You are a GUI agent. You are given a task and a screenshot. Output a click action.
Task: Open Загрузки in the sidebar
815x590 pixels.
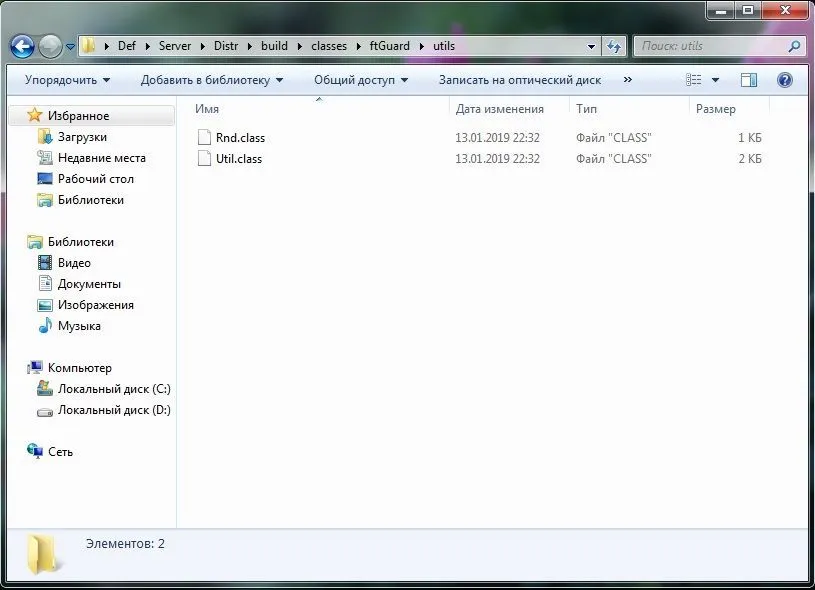[82, 137]
